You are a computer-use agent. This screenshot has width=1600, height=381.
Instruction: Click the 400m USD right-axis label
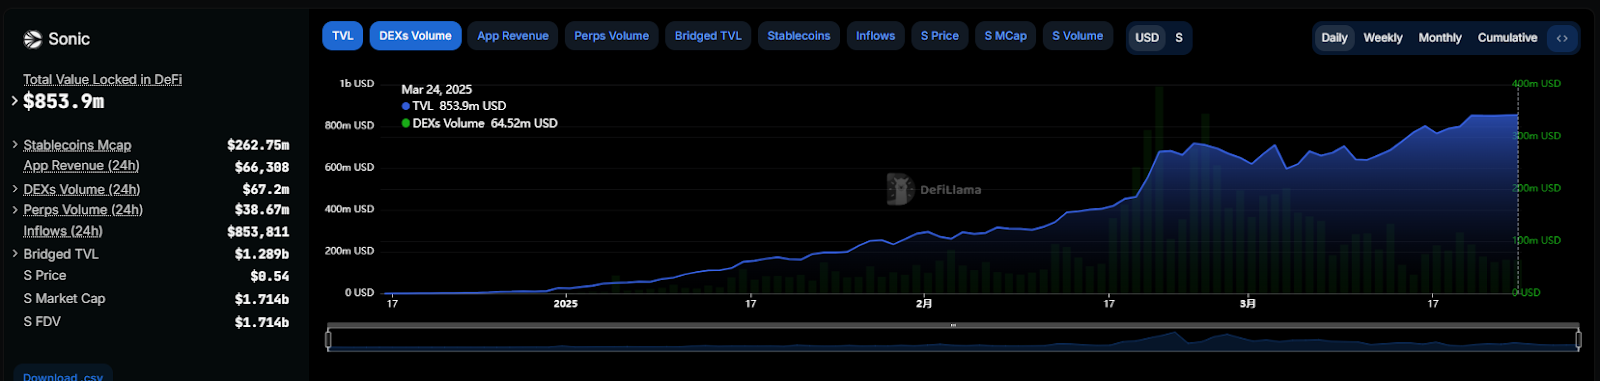[1537, 84]
